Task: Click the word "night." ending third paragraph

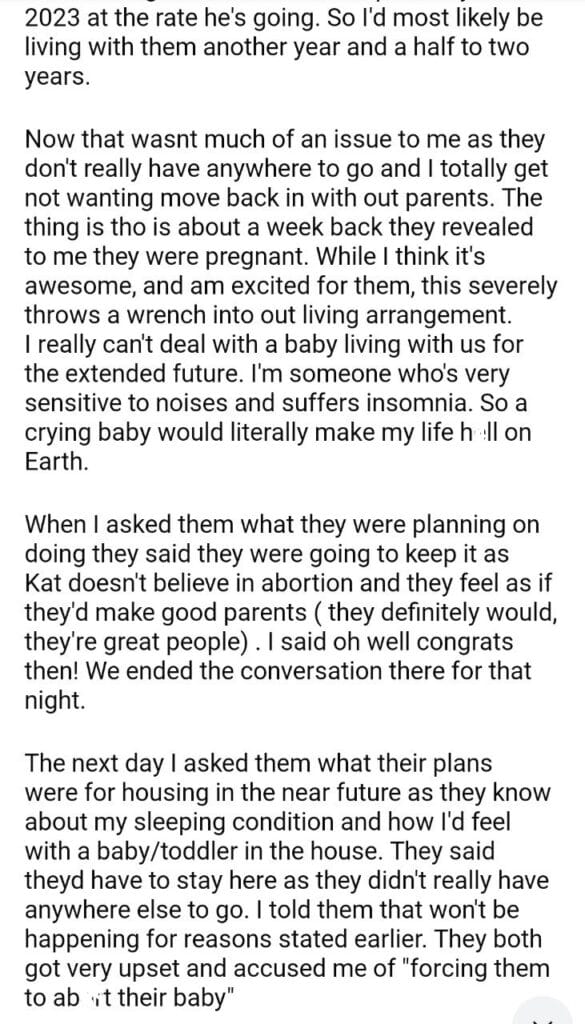Action: point(55,700)
